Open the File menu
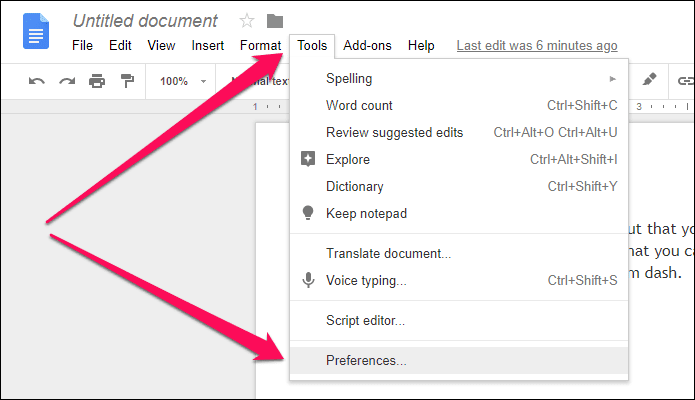695x400 pixels. point(82,45)
